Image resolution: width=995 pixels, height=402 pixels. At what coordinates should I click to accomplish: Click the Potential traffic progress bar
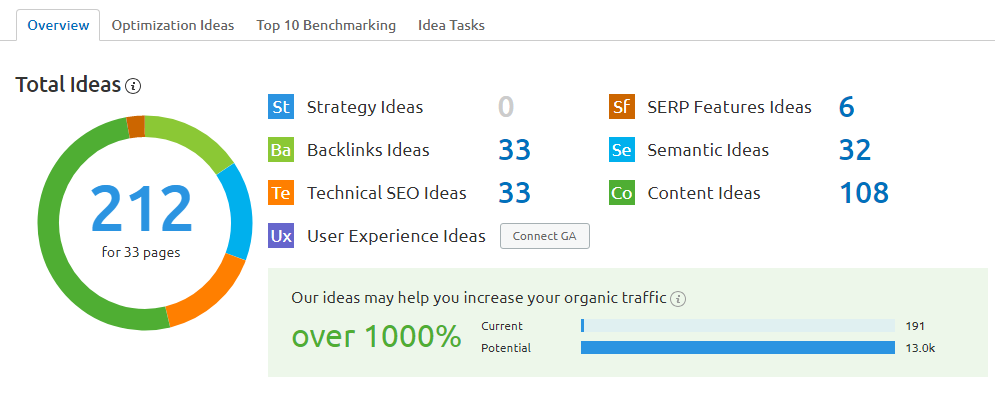point(737,348)
